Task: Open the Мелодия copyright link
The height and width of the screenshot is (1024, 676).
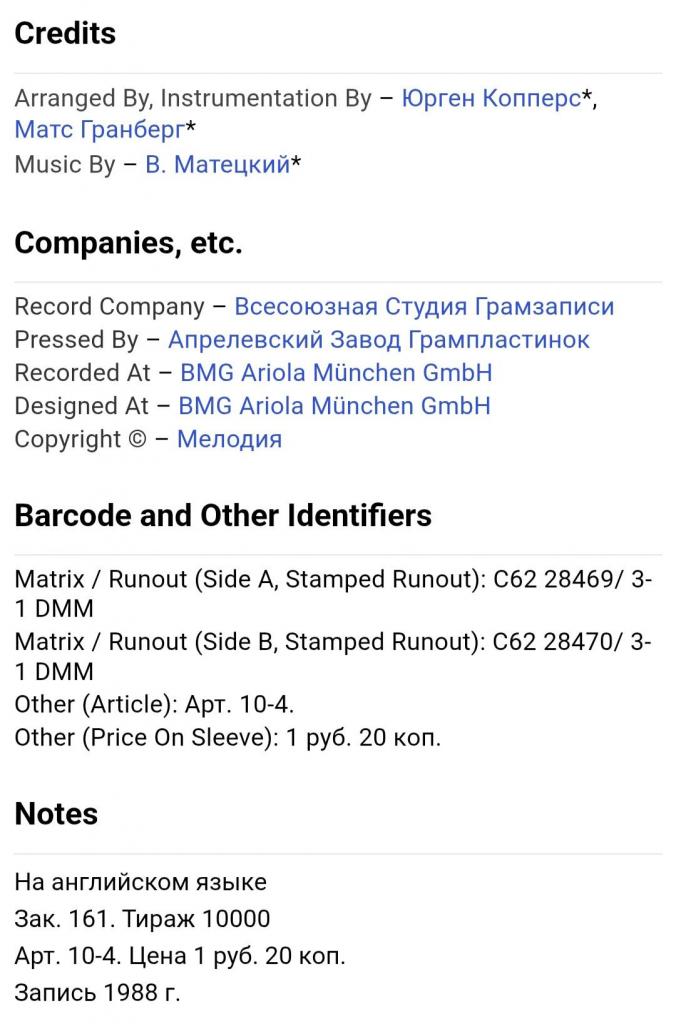Action: pos(229,440)
